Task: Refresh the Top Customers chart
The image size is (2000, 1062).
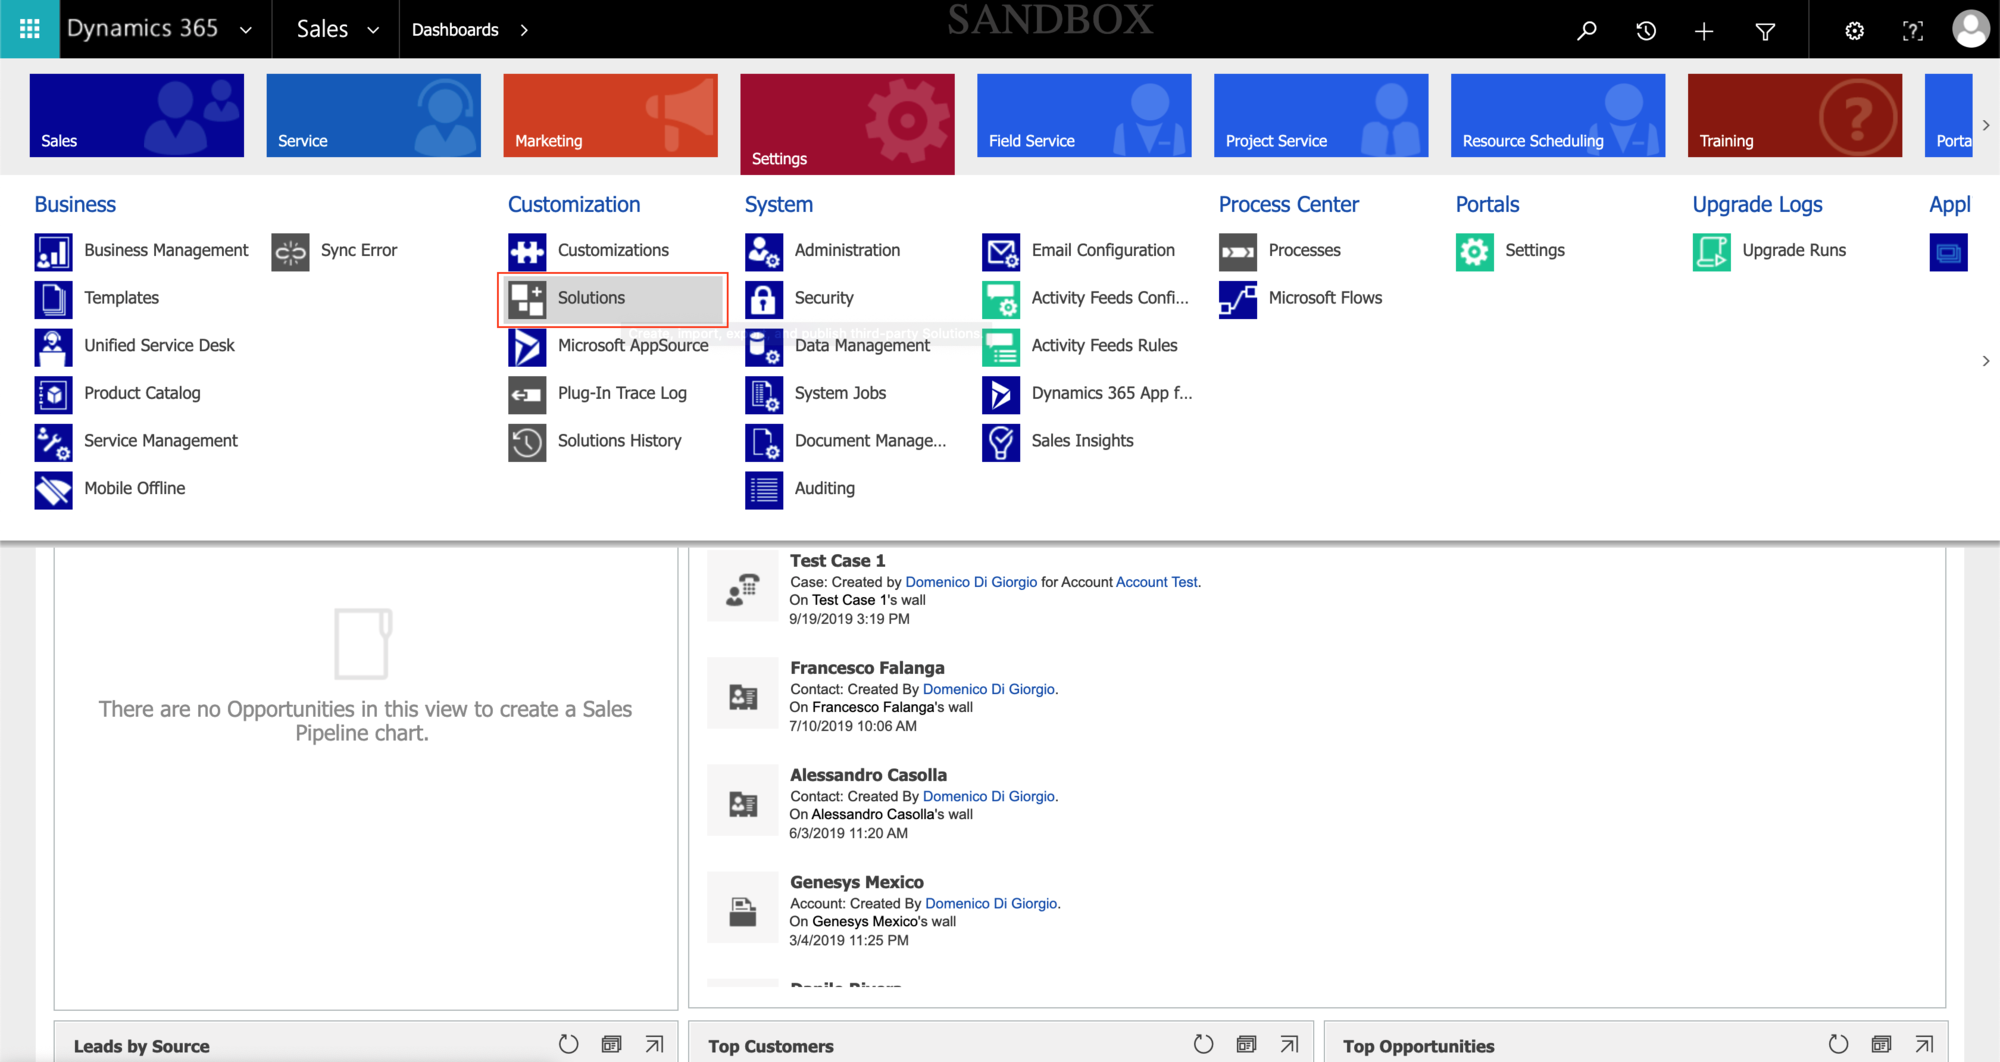Action: point(1204,1044)
